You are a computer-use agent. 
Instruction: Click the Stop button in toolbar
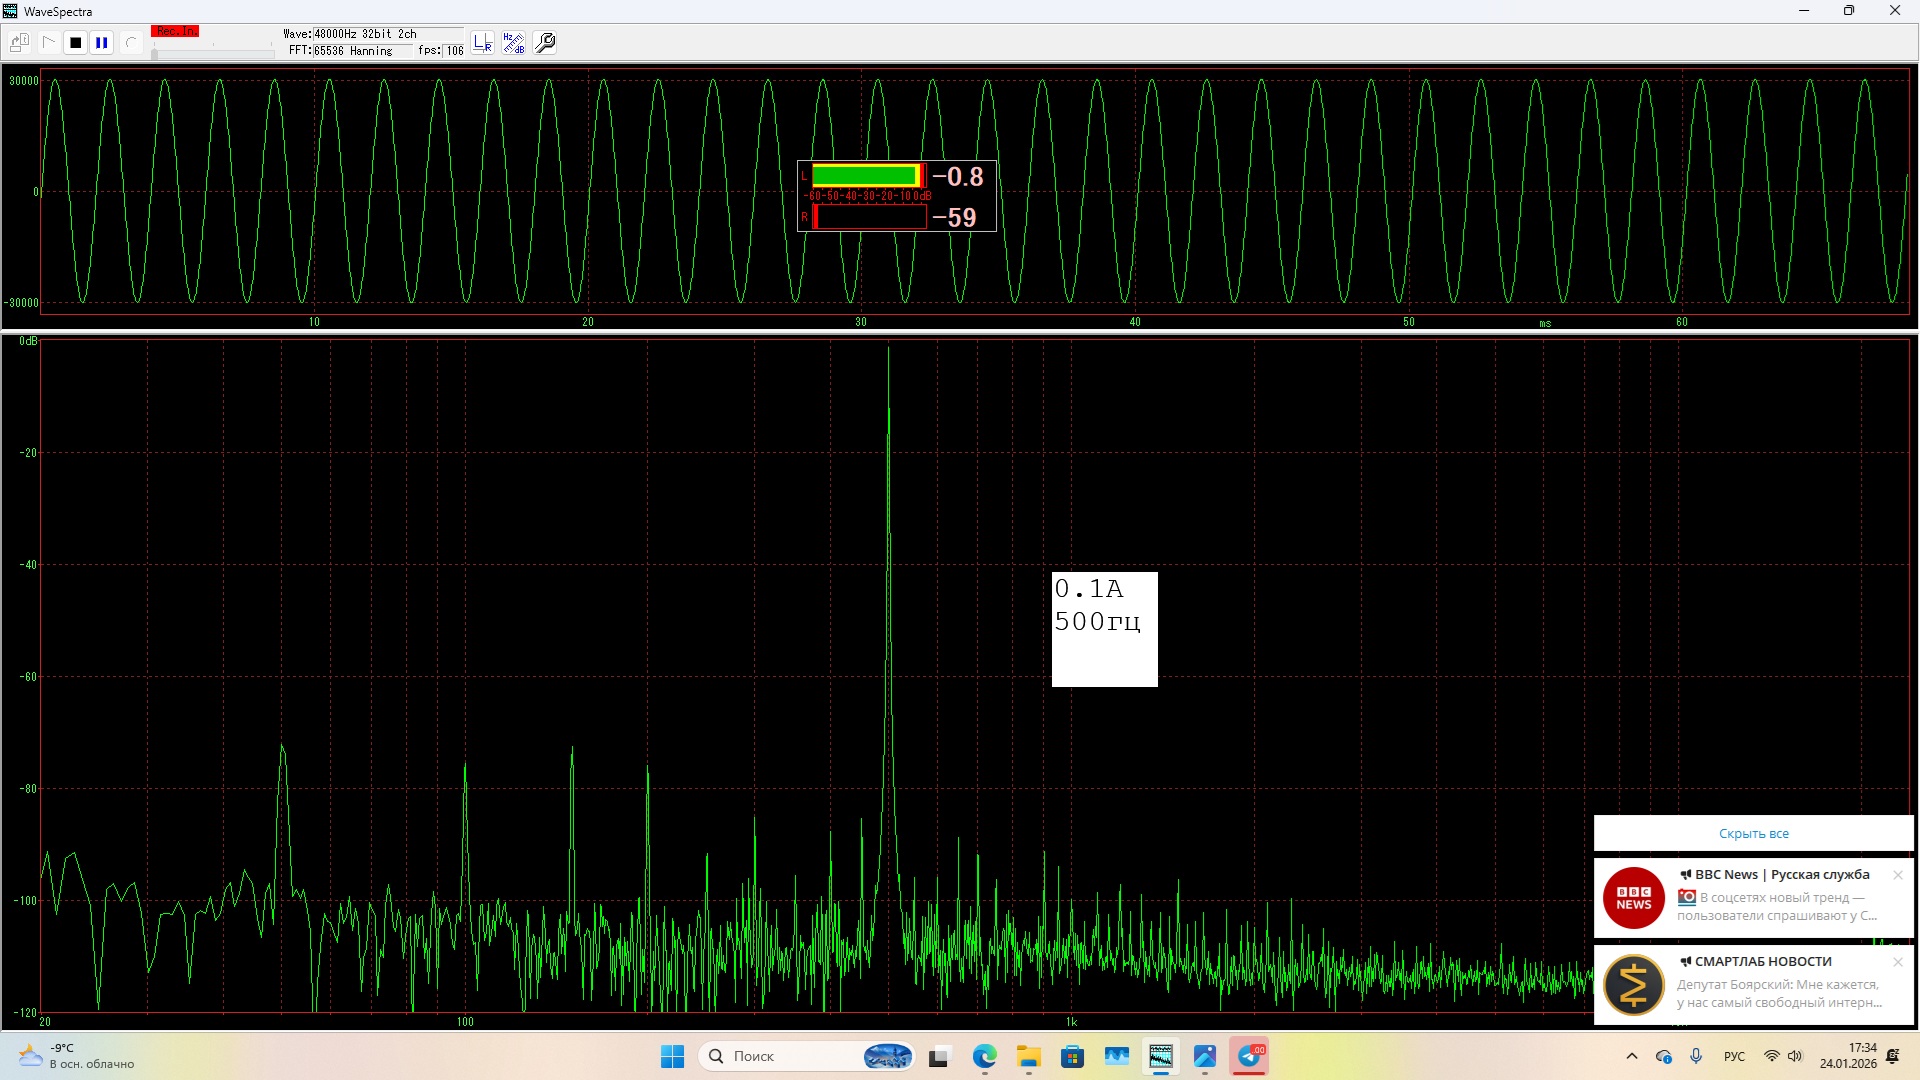coord(75,43)
